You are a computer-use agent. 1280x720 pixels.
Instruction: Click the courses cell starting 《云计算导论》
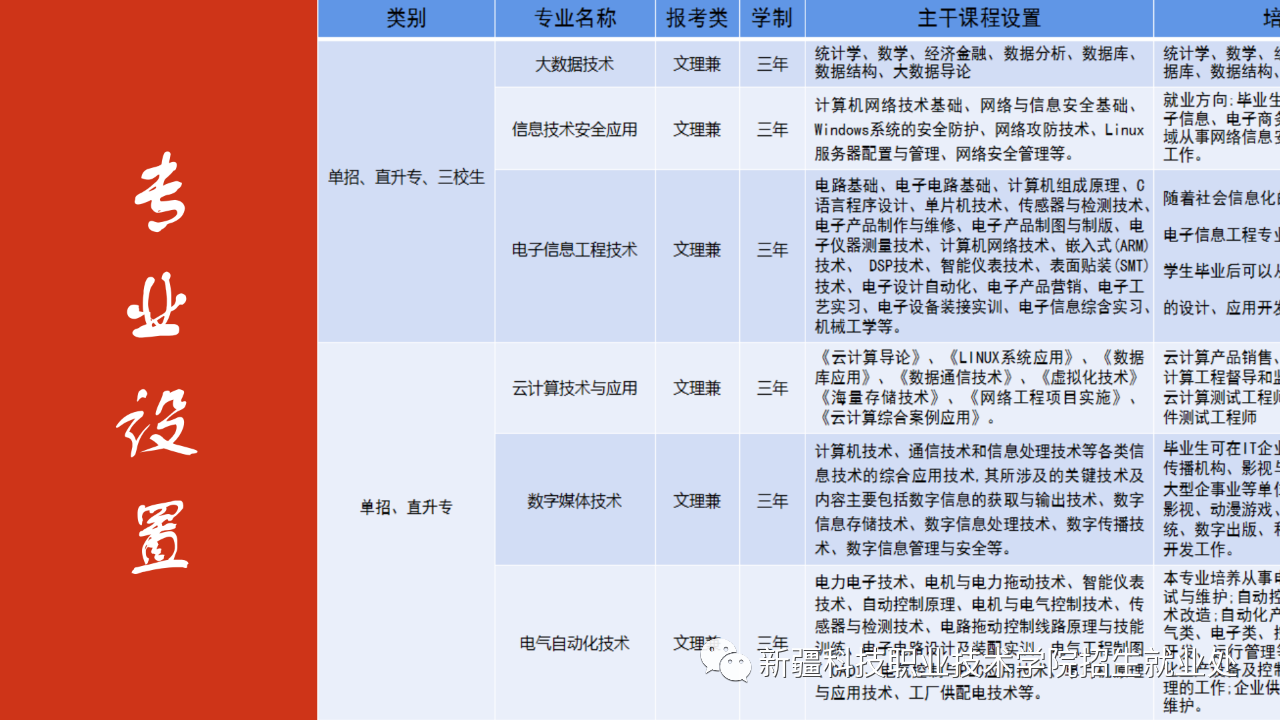pyautogui.click(x=979, y=388)
